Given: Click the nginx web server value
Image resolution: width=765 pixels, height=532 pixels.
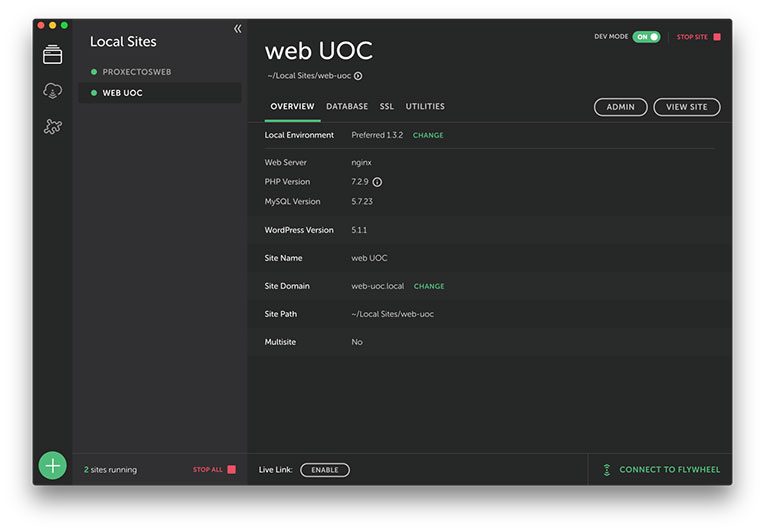Looking at the screenshot, I should point(362,163).
